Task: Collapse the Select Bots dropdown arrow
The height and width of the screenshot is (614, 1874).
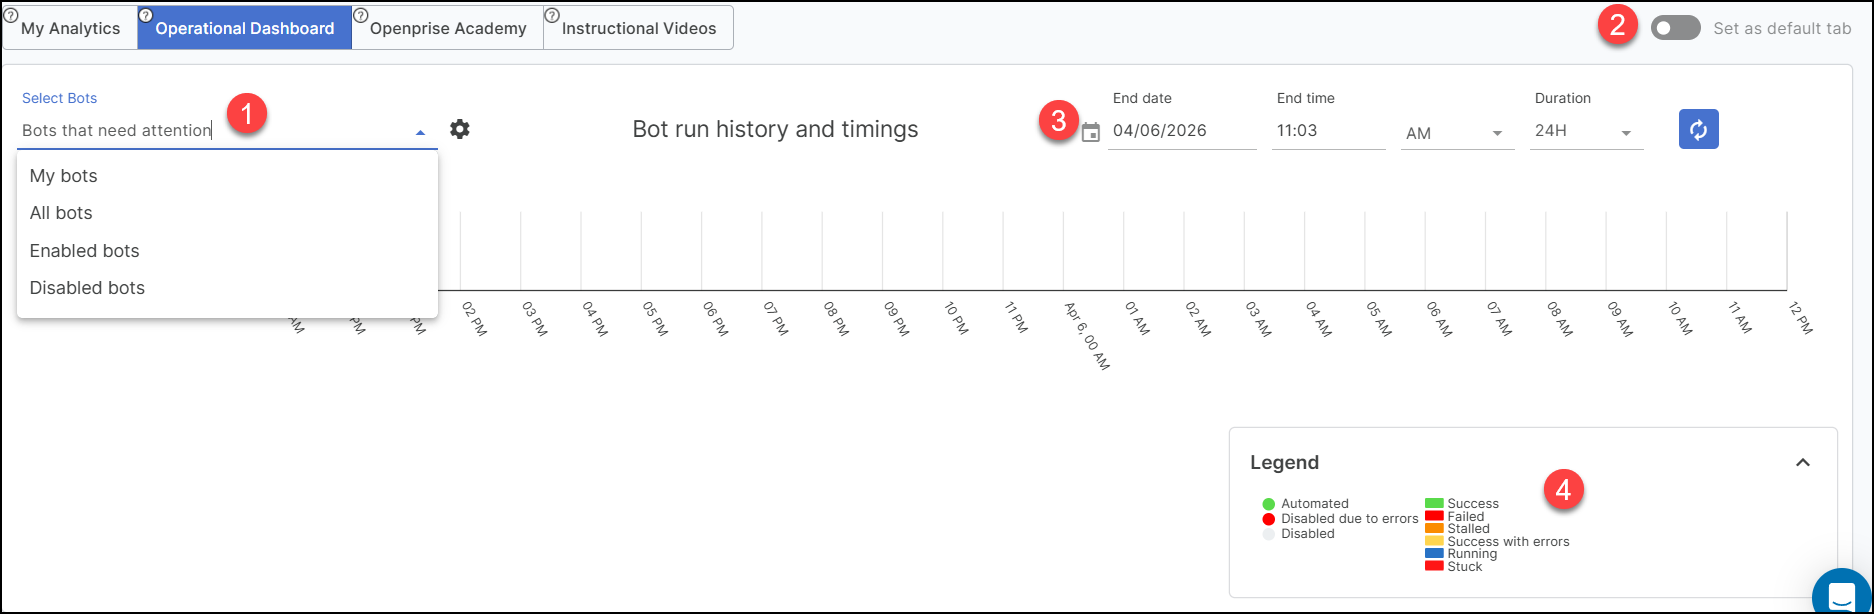Action: (x=420, y=132)
